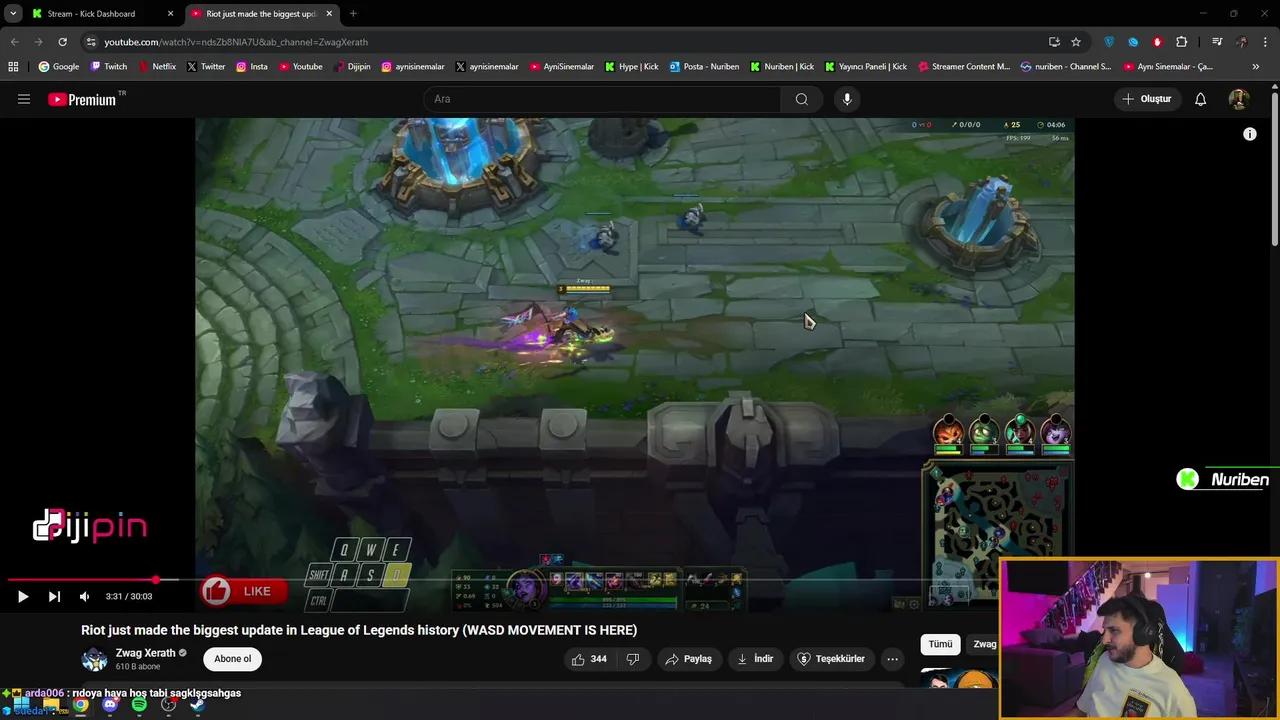Send thanks via Teşekkürler button
The image size is (1280, 720).
pyautogui.click(x=830, y=659)
